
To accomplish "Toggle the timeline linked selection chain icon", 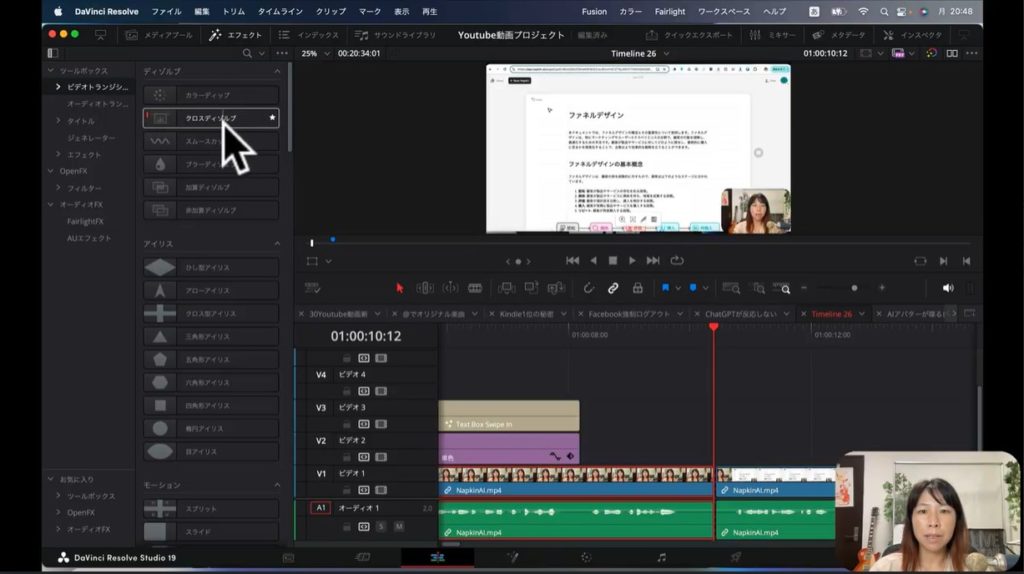I will click(x=613, y=288).
